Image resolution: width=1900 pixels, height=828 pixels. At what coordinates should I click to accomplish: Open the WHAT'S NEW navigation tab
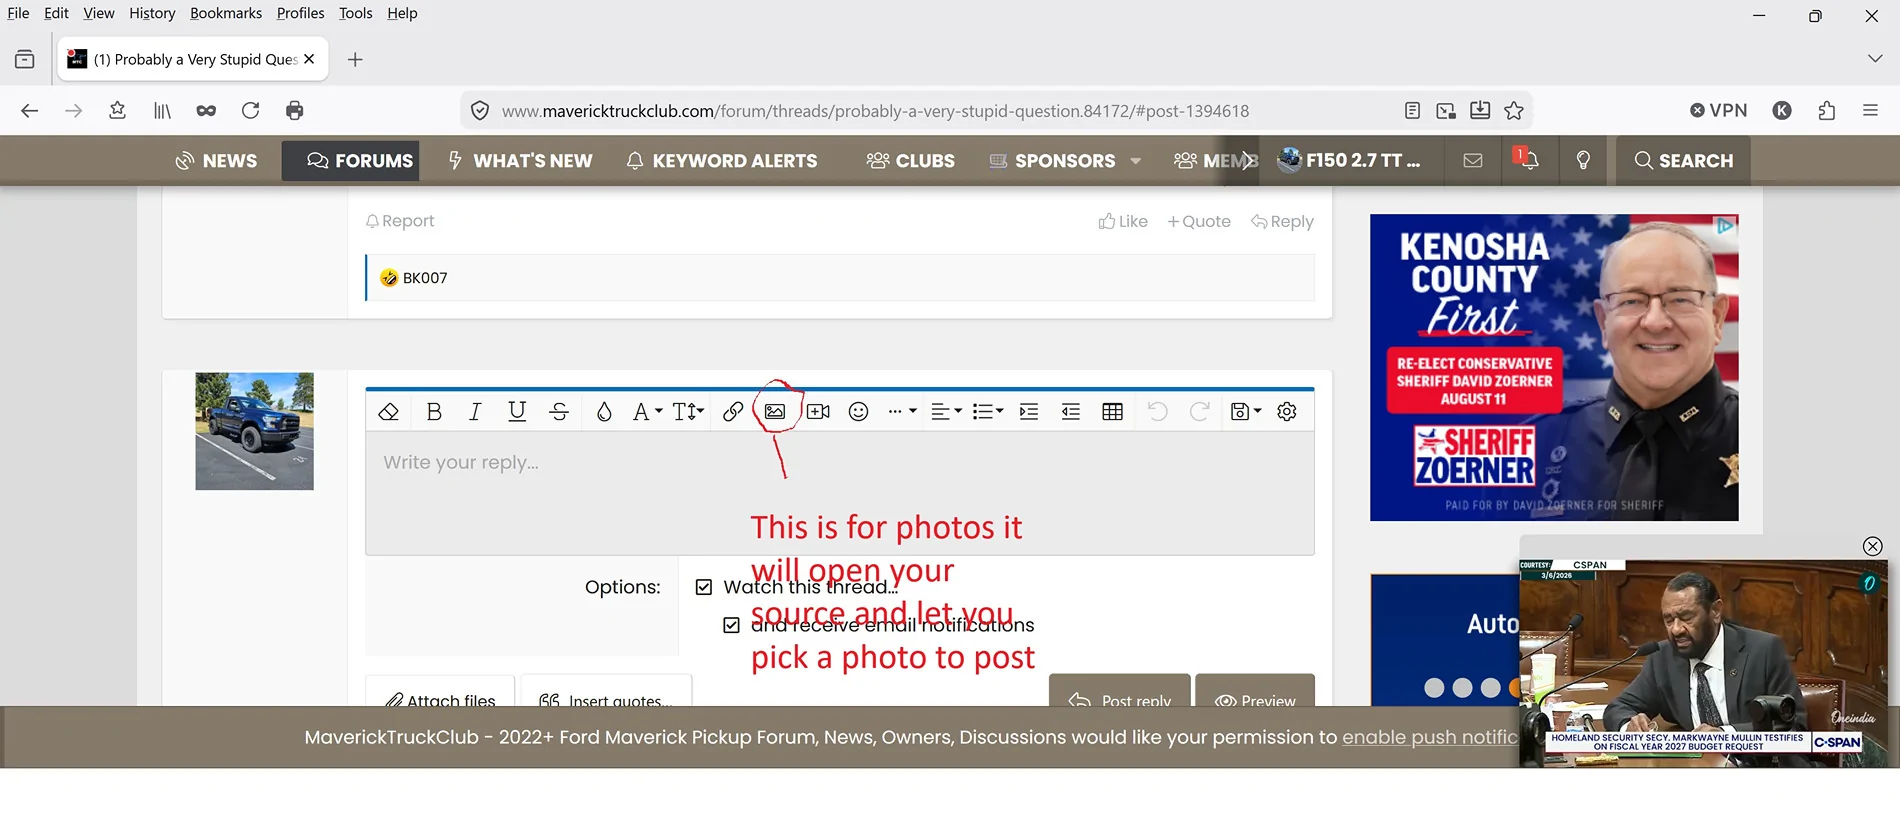tap(520, 161)
